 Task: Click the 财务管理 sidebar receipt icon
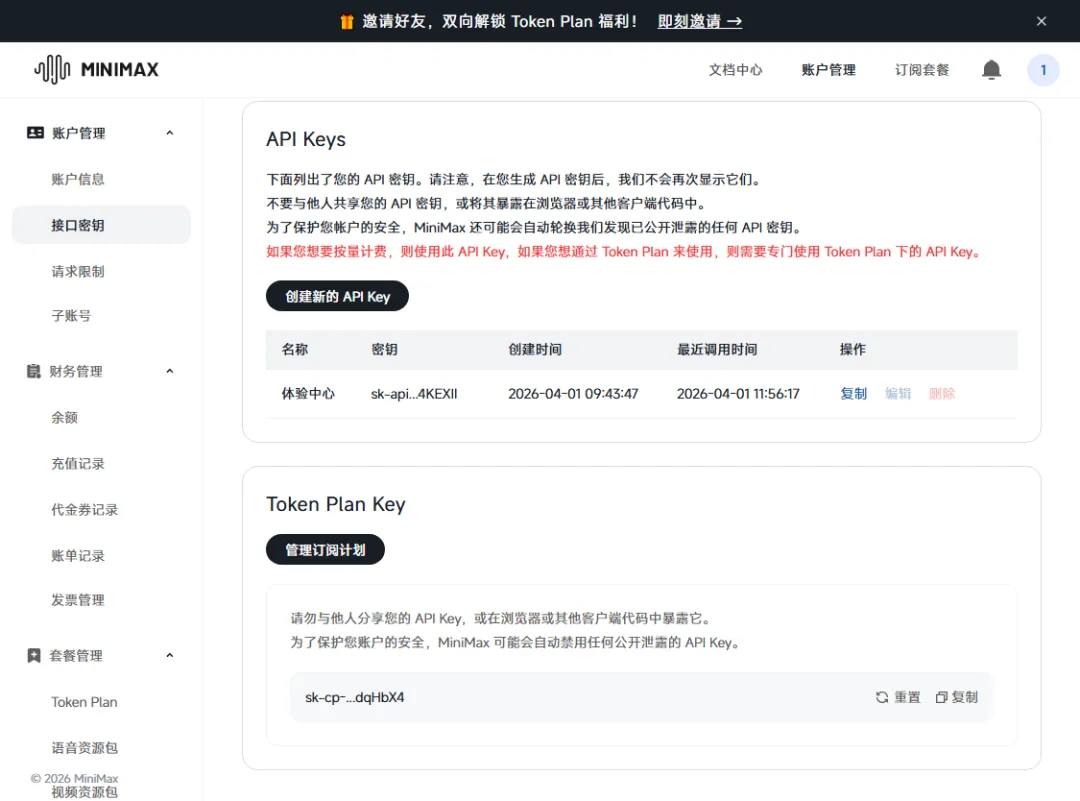34,371
